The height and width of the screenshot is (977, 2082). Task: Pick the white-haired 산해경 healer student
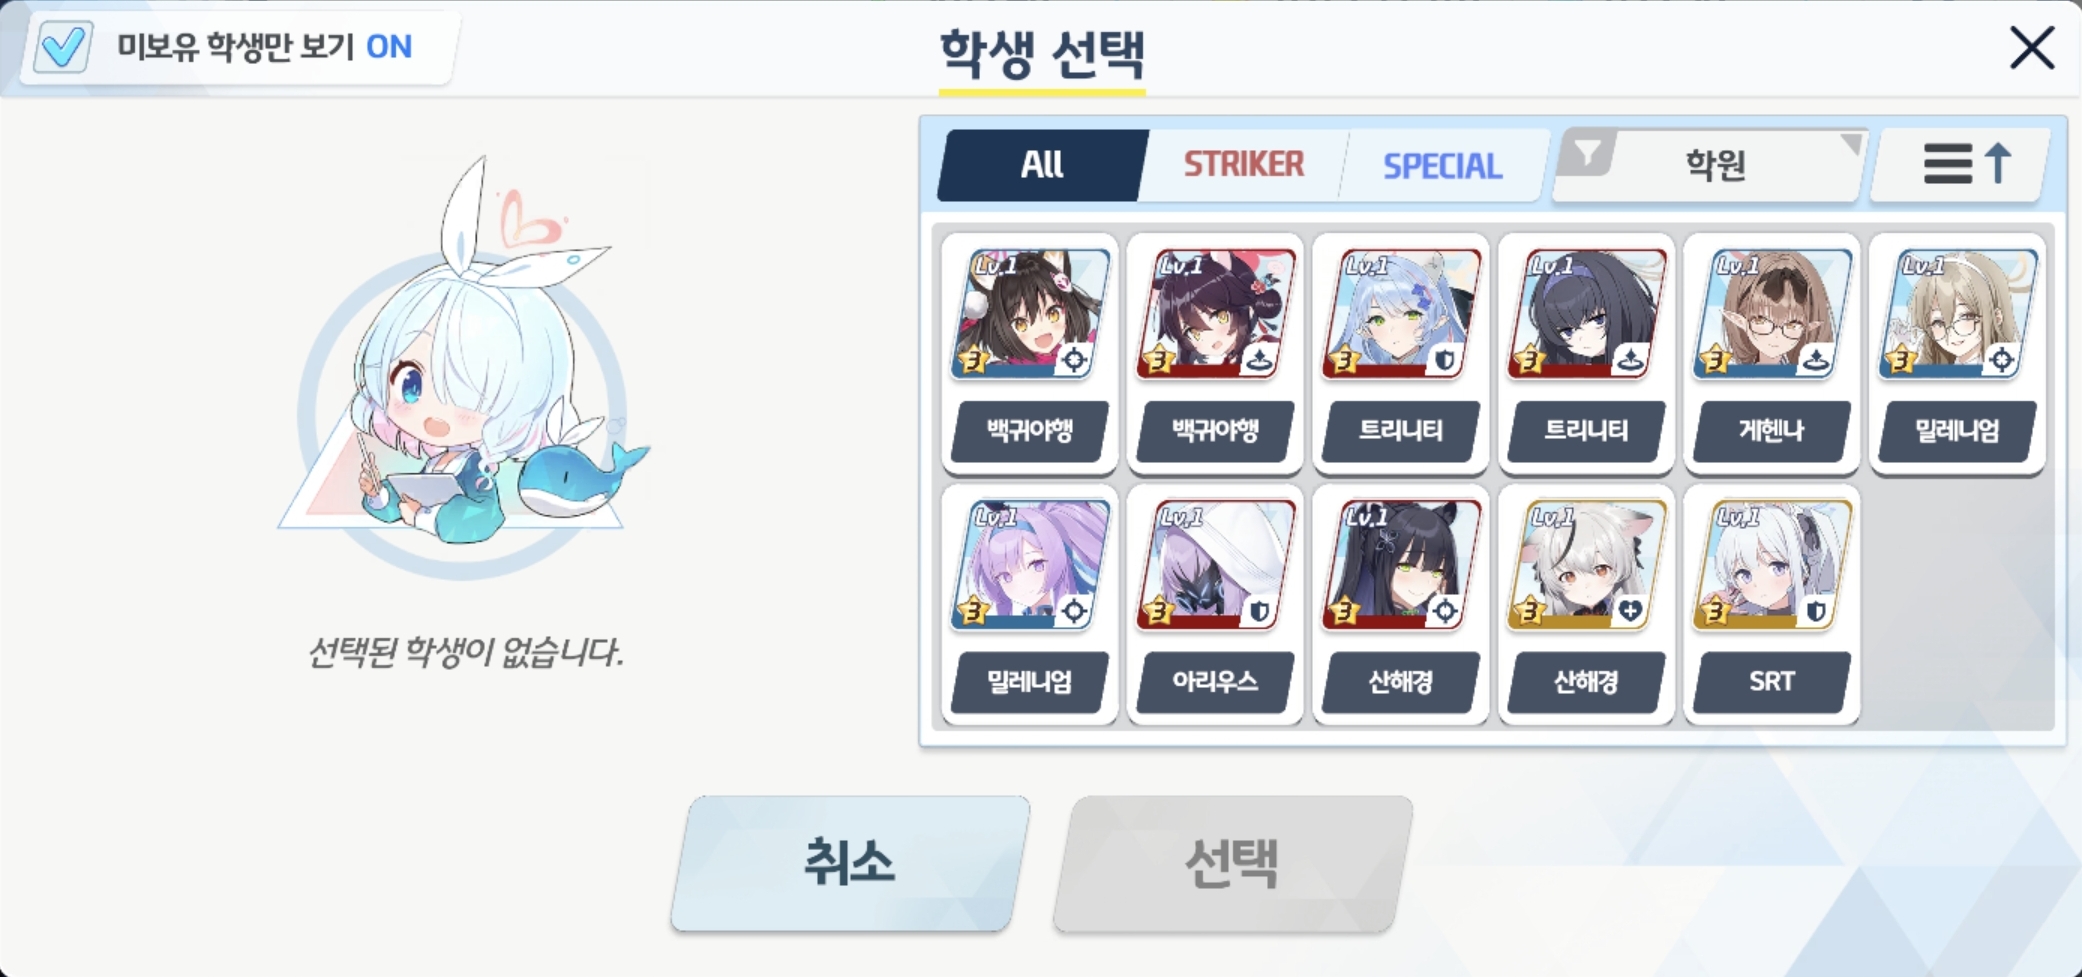(x=1586, y=605)
